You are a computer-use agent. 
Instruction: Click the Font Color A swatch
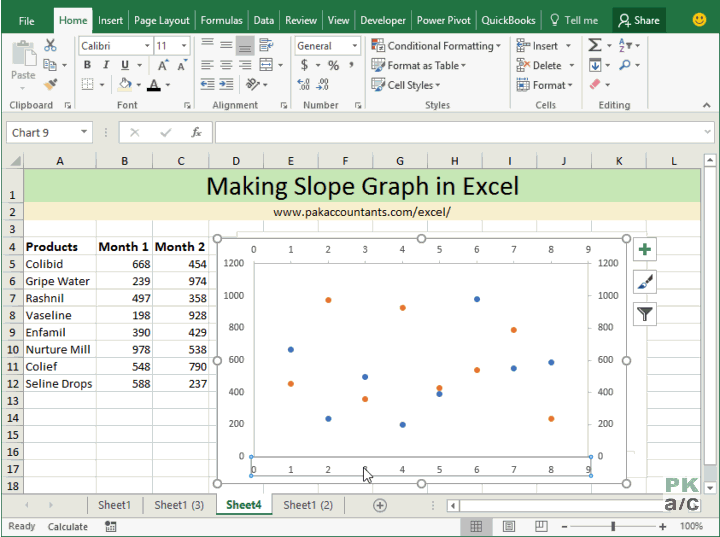coord(154,85)
